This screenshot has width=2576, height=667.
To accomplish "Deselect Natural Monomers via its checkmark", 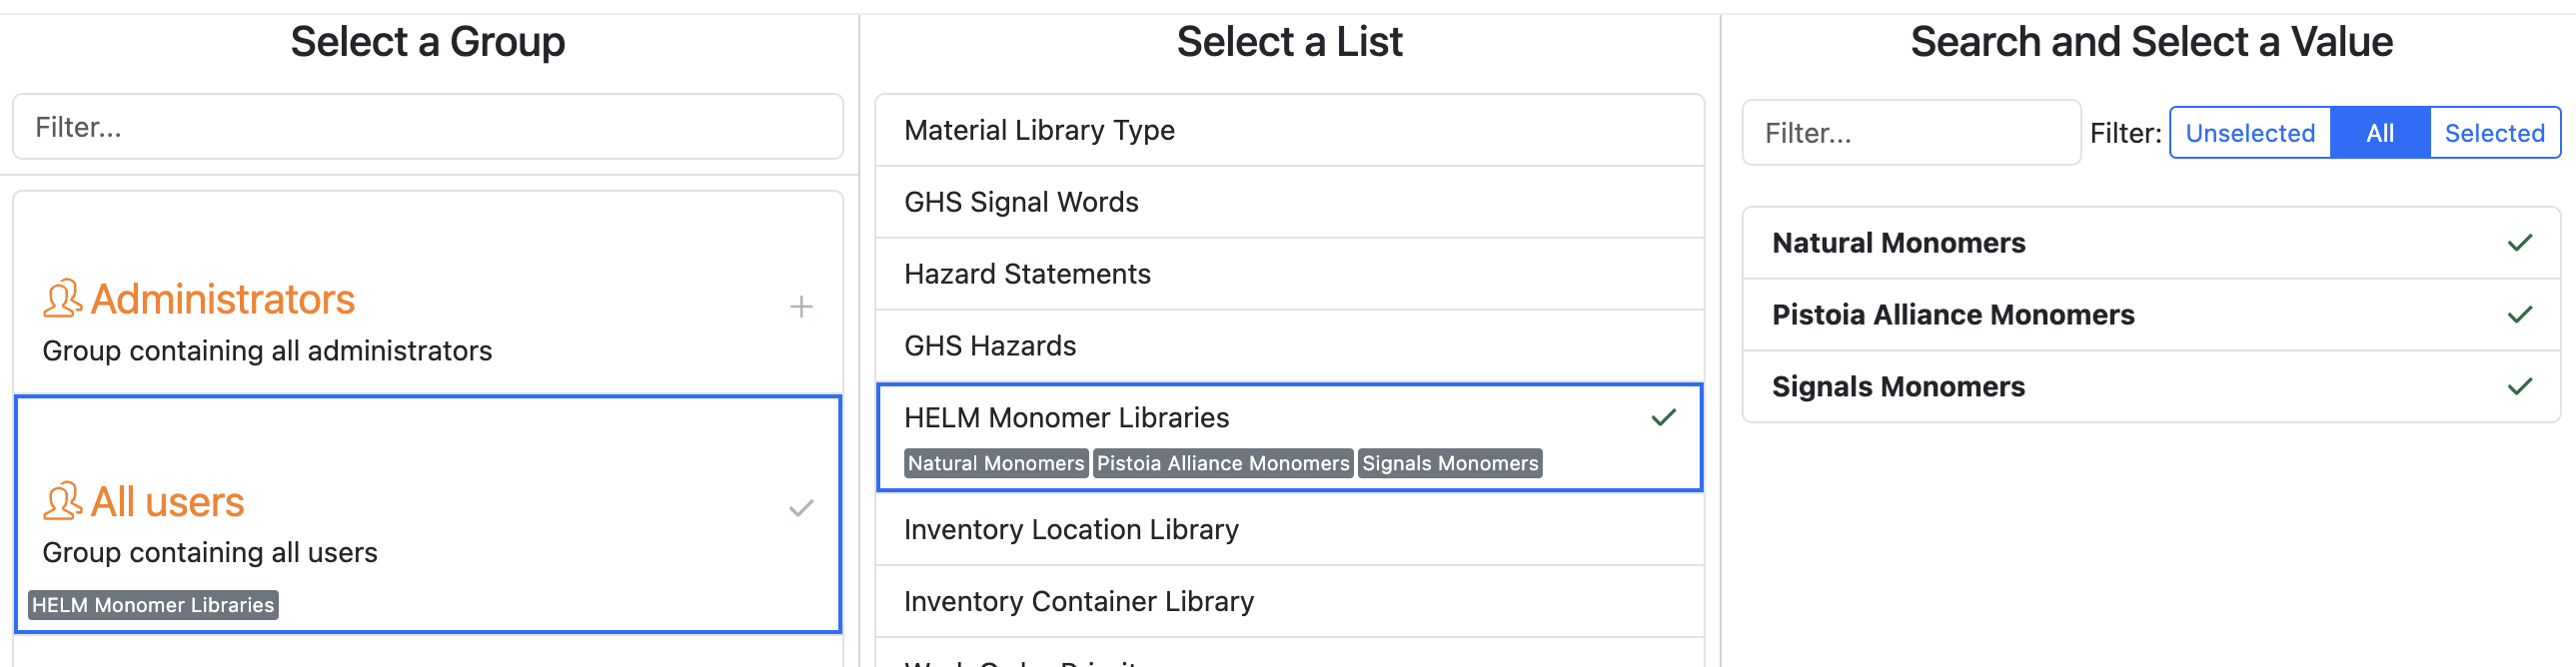I will (2519, 243).
